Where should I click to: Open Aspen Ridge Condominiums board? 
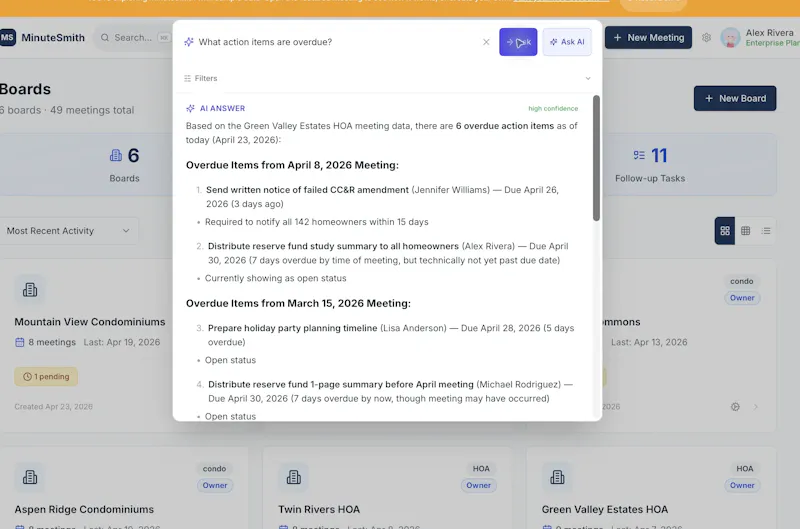(84, 509)
